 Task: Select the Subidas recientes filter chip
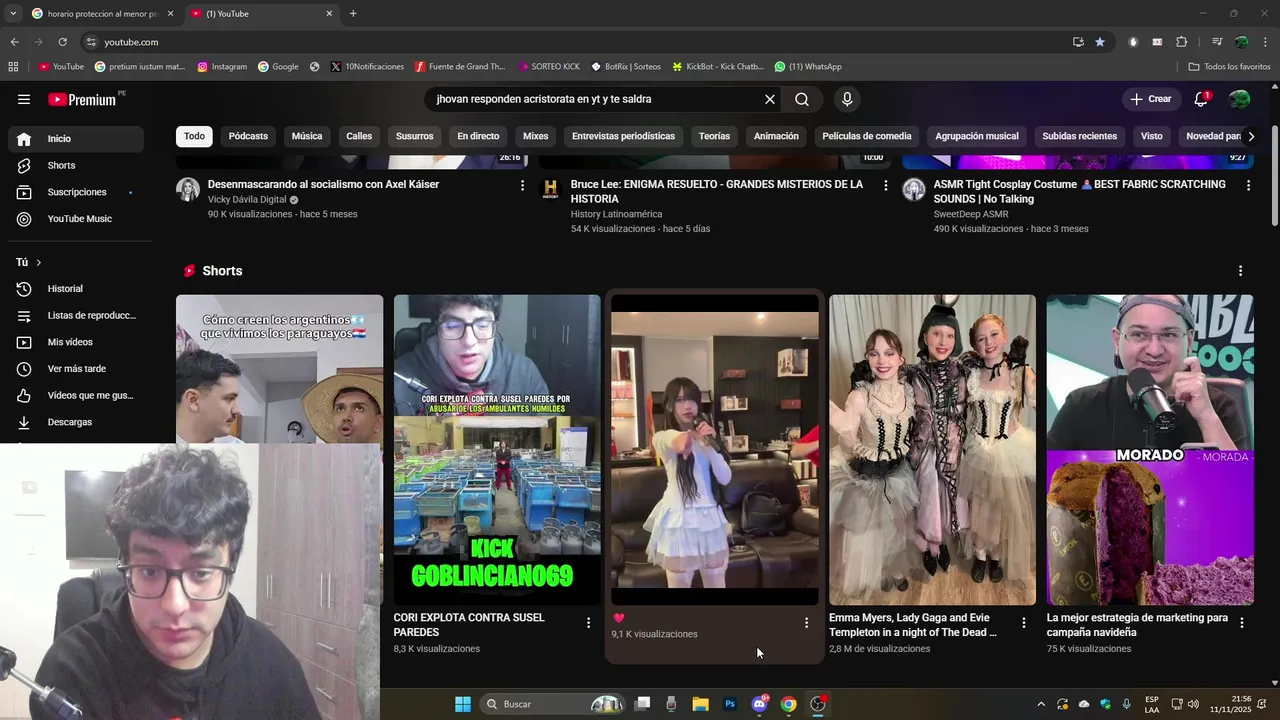point(1079,136)
